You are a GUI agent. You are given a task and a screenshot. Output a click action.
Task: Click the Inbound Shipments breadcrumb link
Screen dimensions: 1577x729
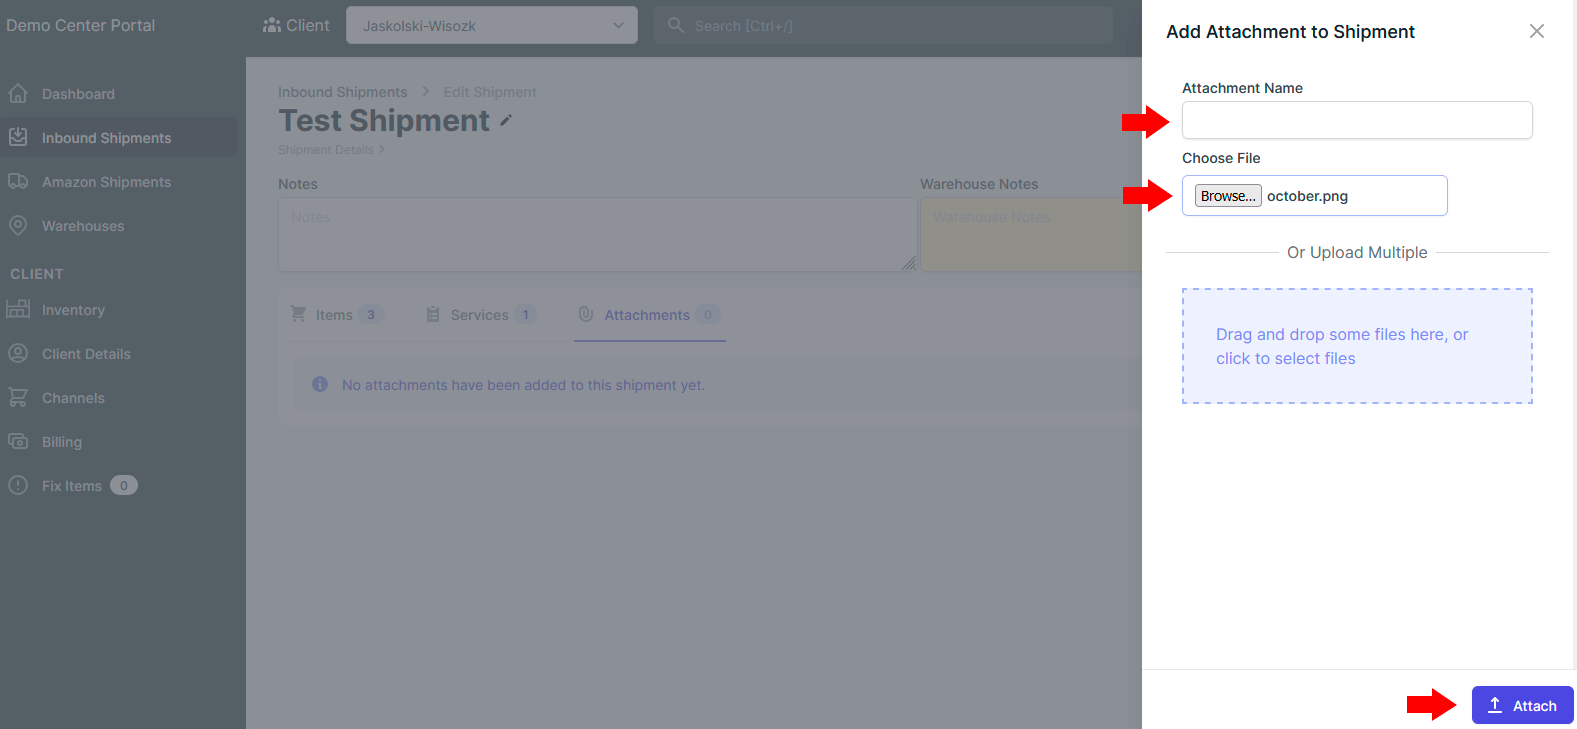pyautogui.click(x=343, y=92)
